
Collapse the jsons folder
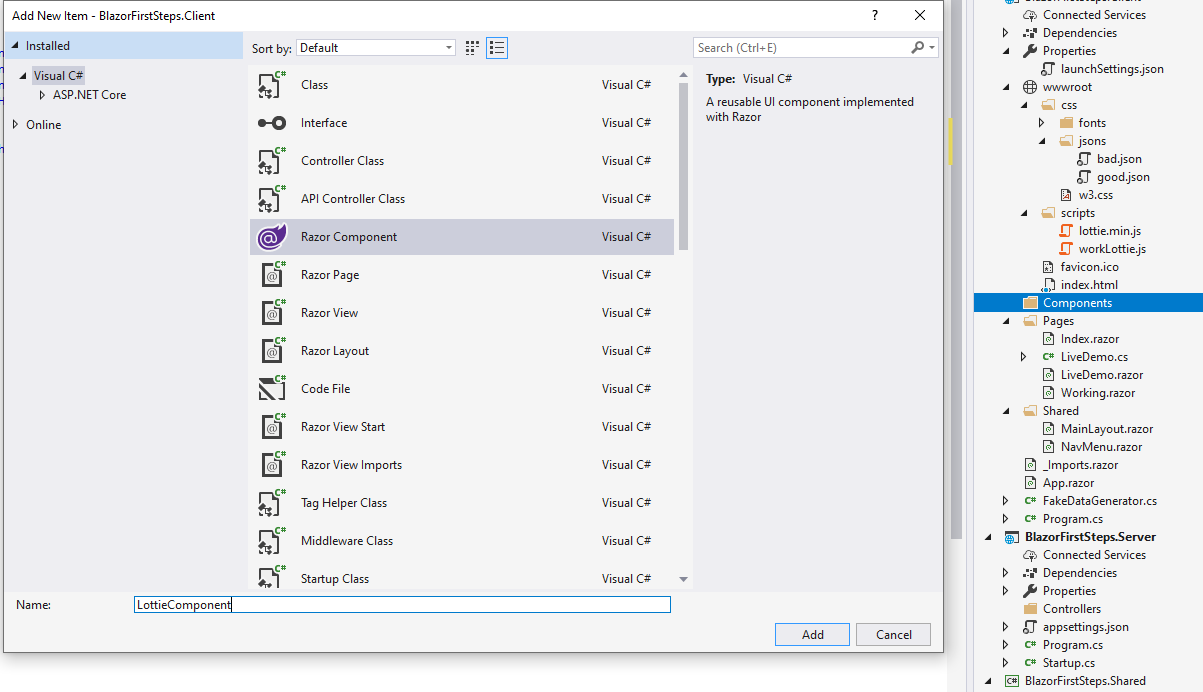click(x=1041, y=141)
